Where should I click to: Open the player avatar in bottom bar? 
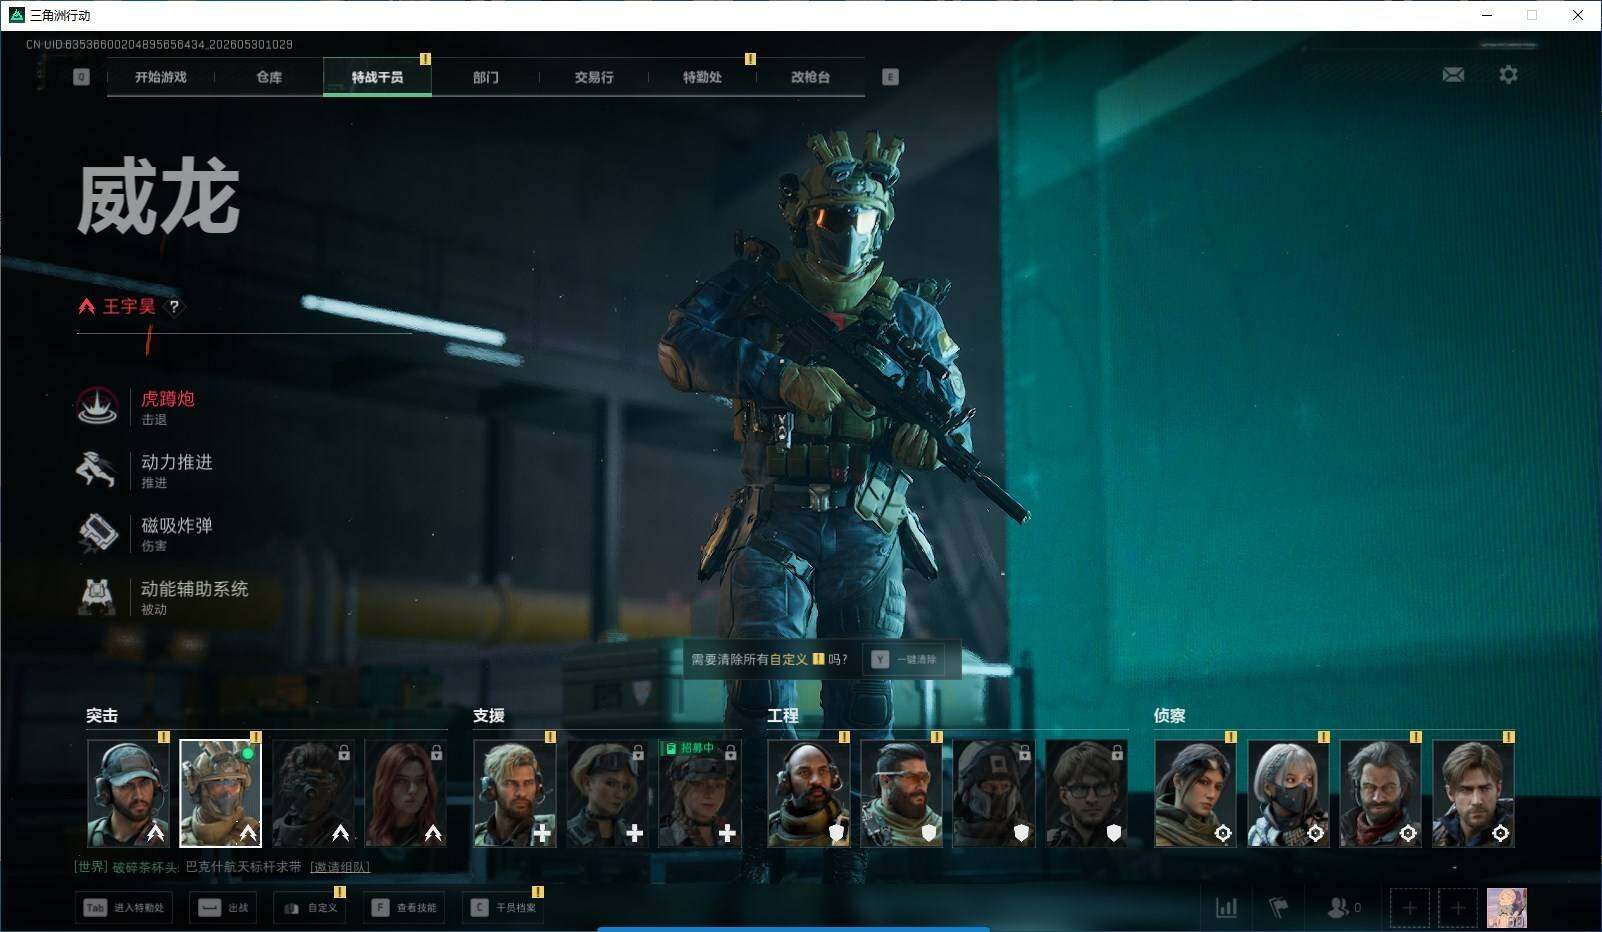tap(1507, 908)
